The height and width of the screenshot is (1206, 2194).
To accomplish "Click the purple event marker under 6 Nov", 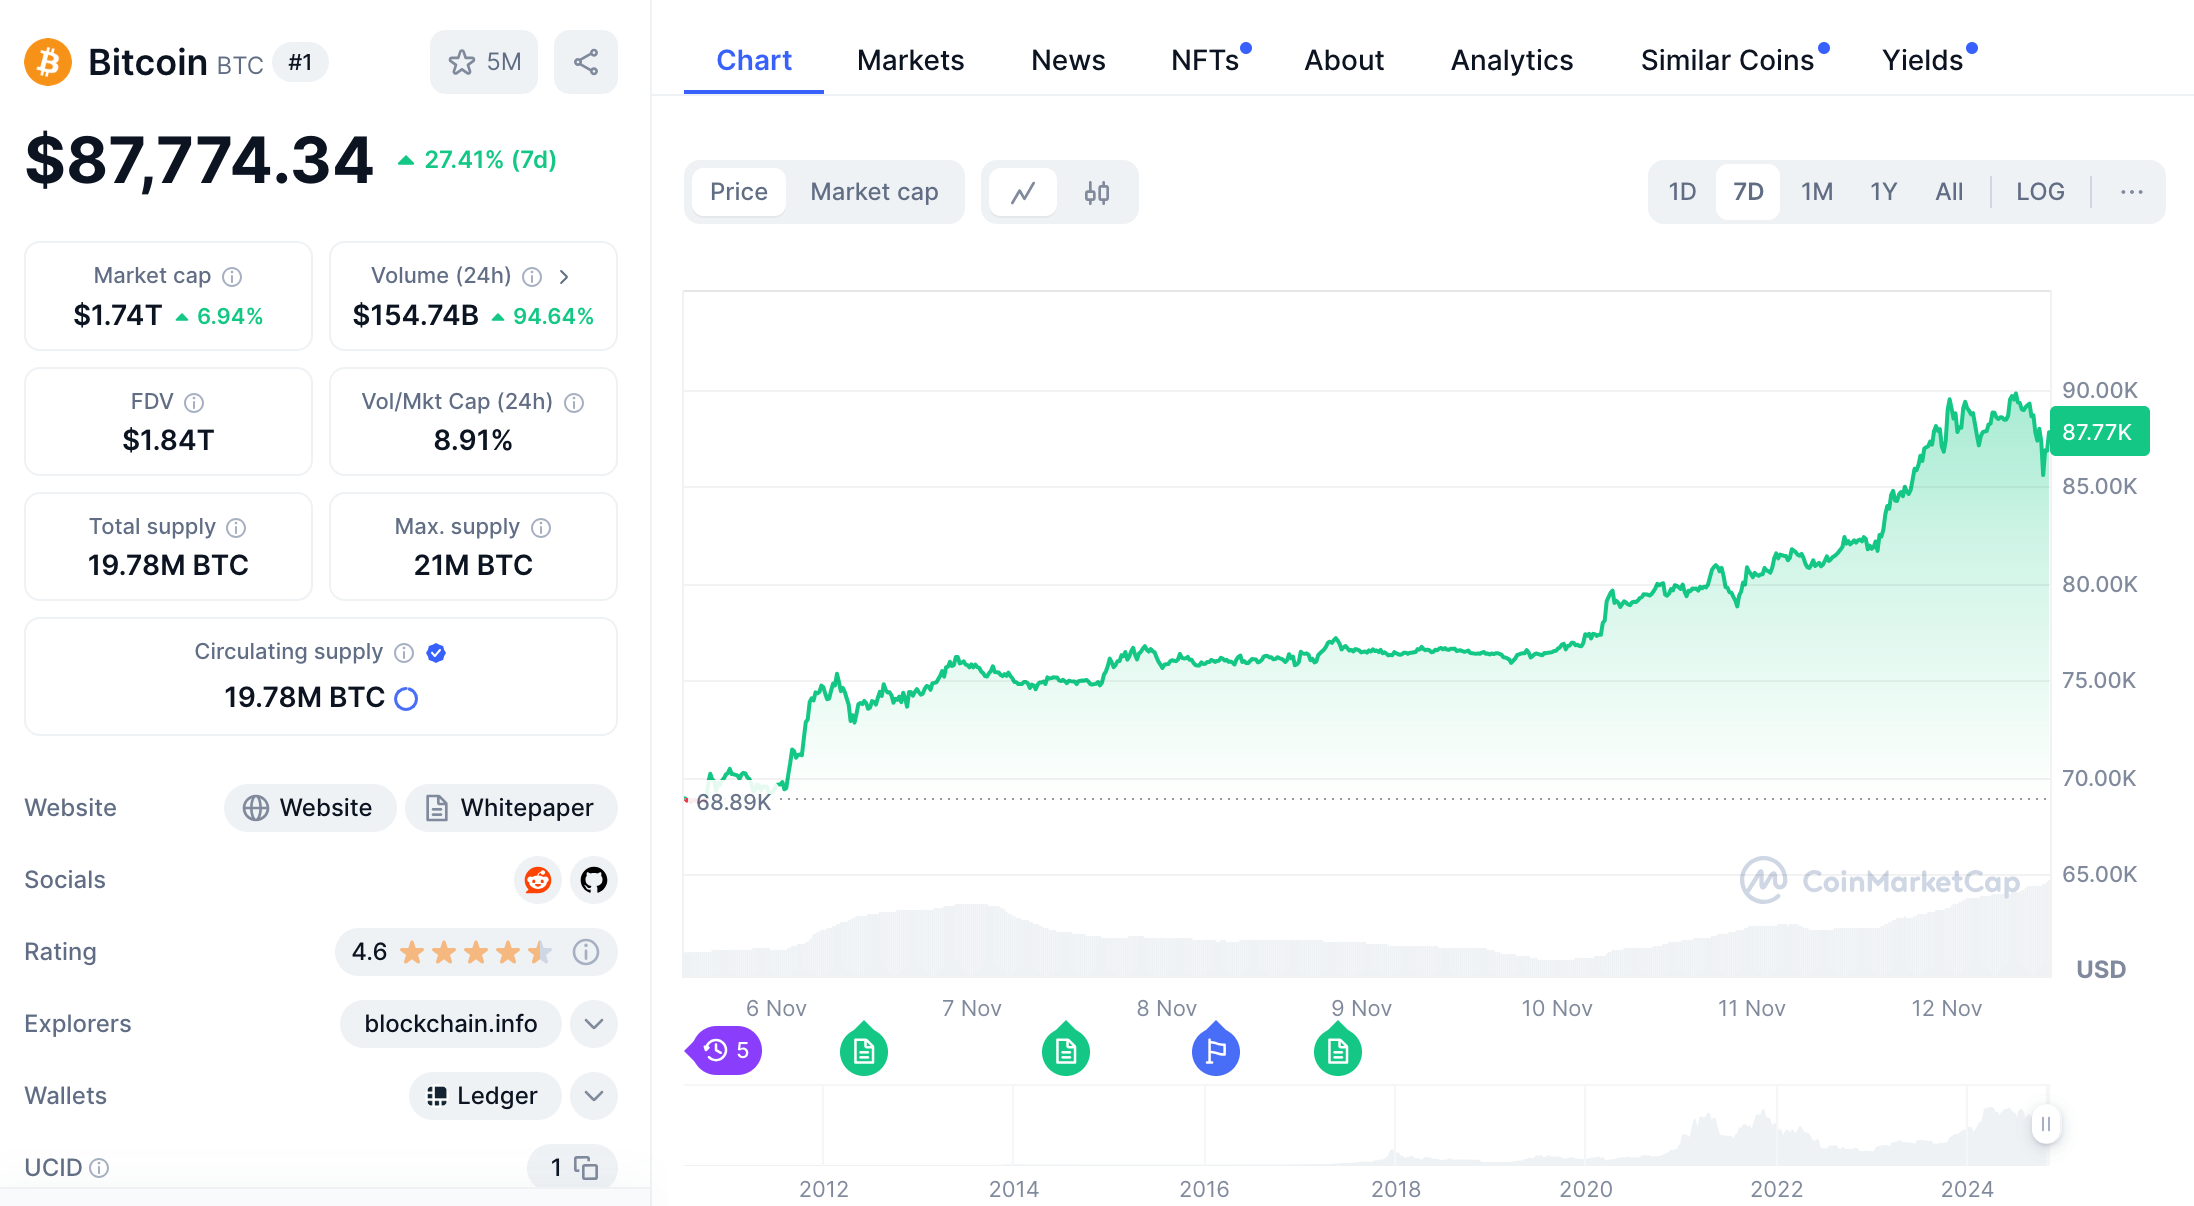I will click(x=724, y=1050).
